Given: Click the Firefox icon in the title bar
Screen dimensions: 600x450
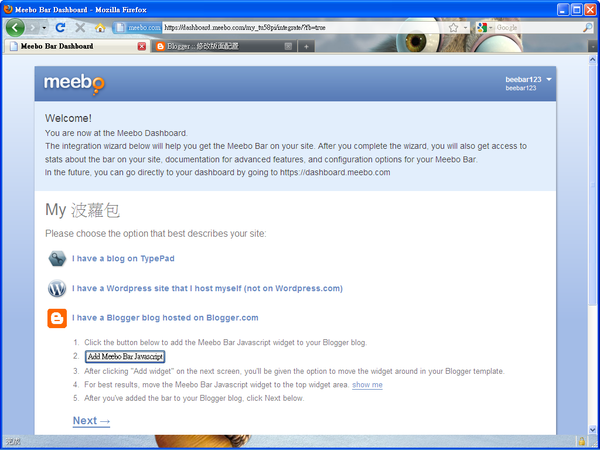Looking at the screenshot, I should coord(8,9).
